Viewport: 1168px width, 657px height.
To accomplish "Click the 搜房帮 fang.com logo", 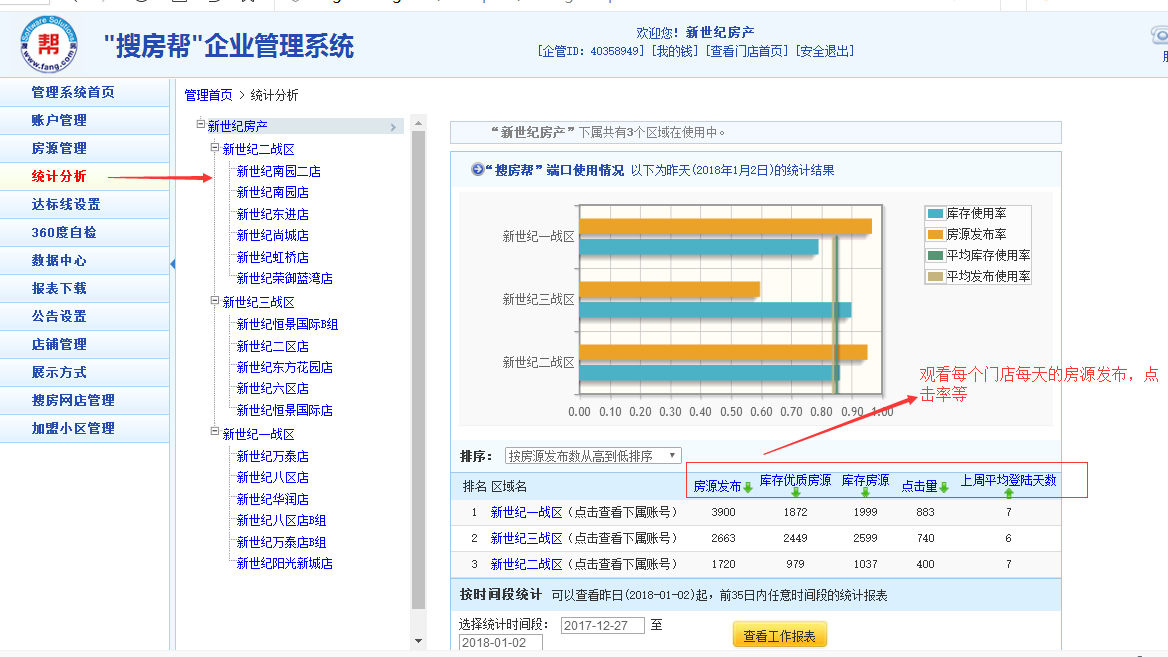I will click(x=49, y=44).
